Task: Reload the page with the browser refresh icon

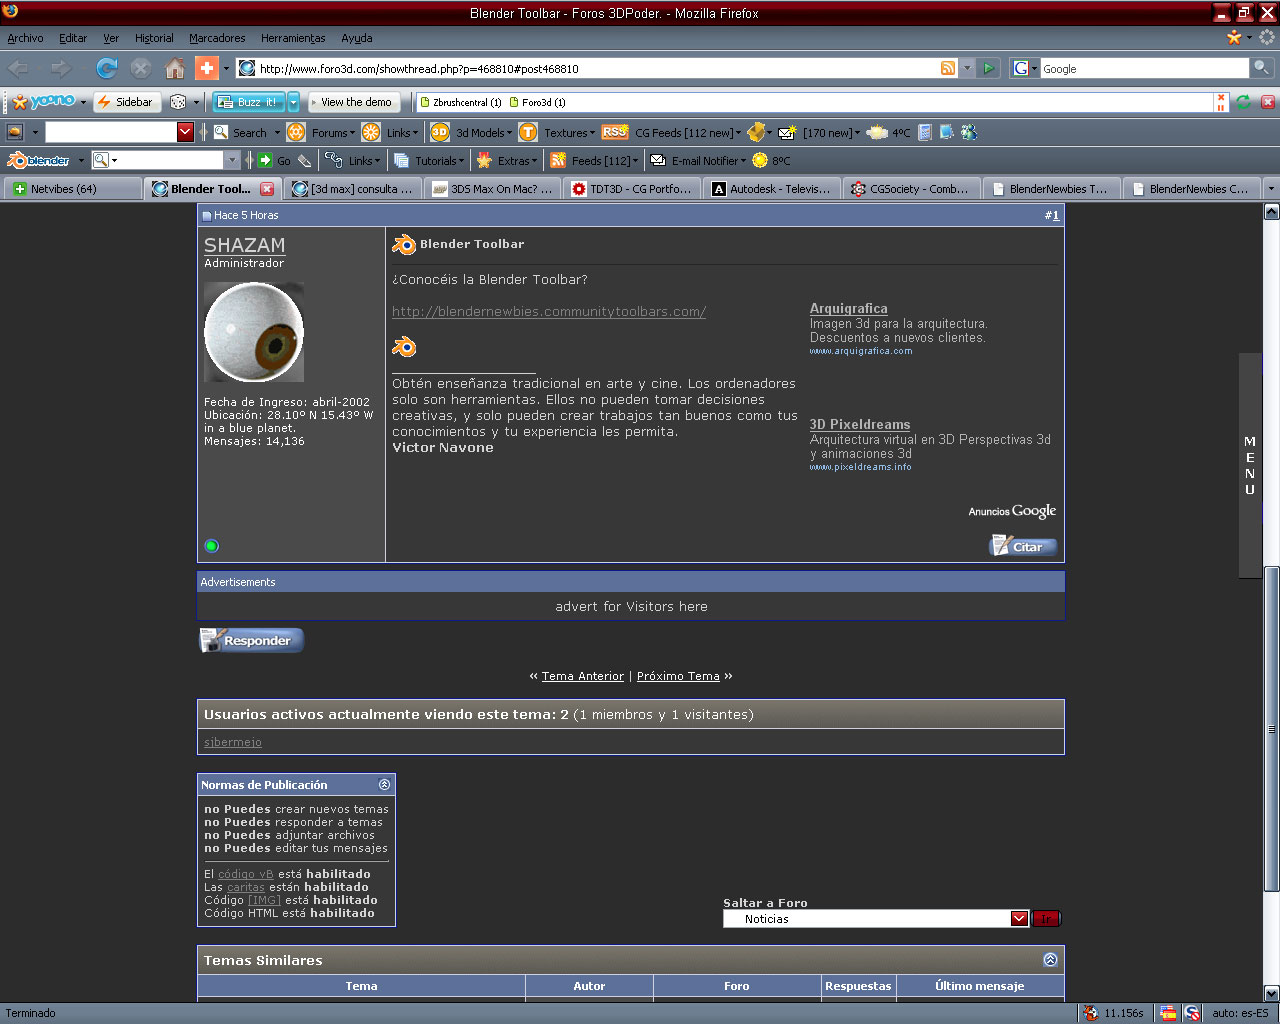Action: (107, 68)
